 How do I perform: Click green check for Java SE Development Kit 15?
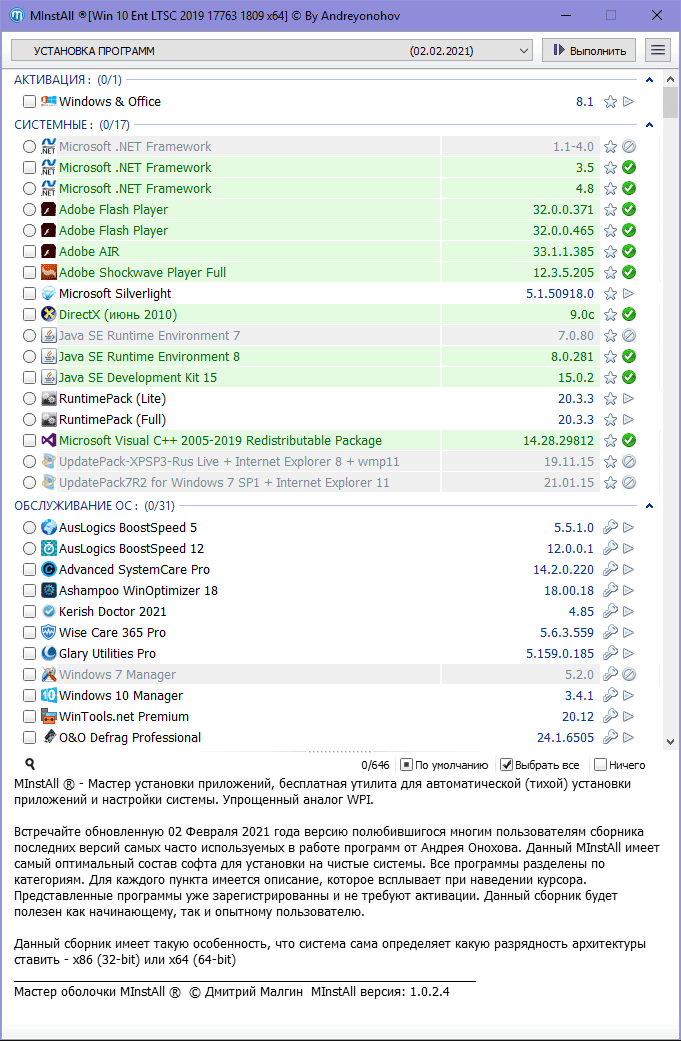[x=629, y=377]
